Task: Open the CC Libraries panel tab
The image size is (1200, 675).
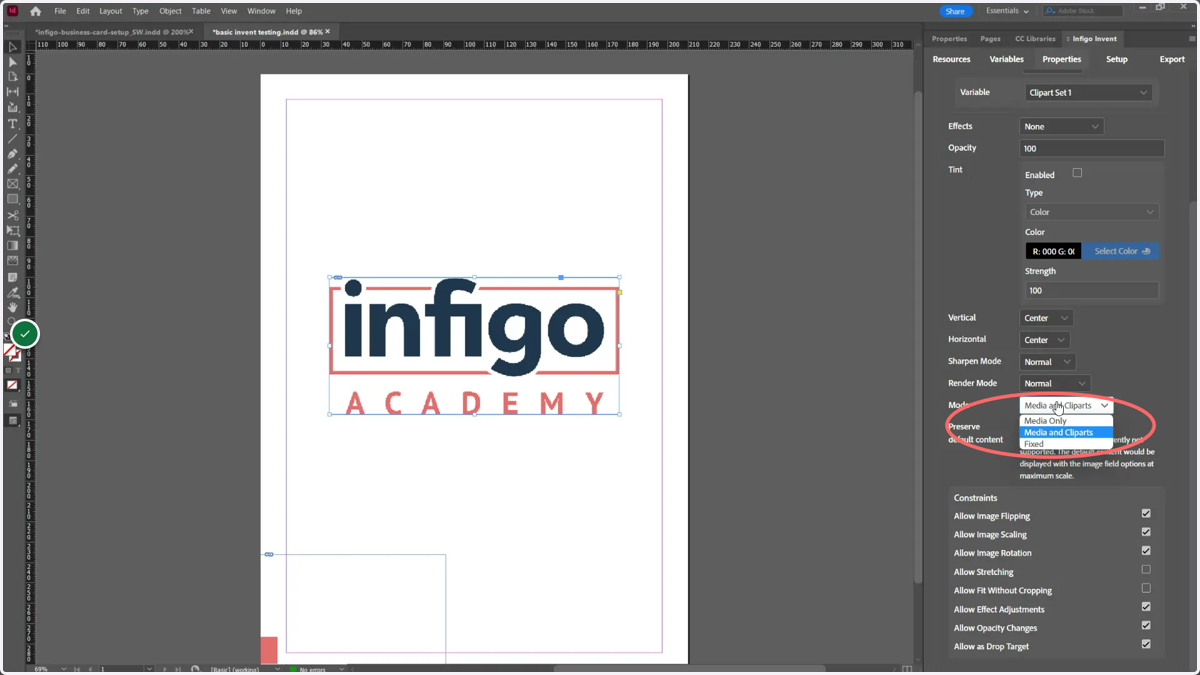Action: (1035, 39)
